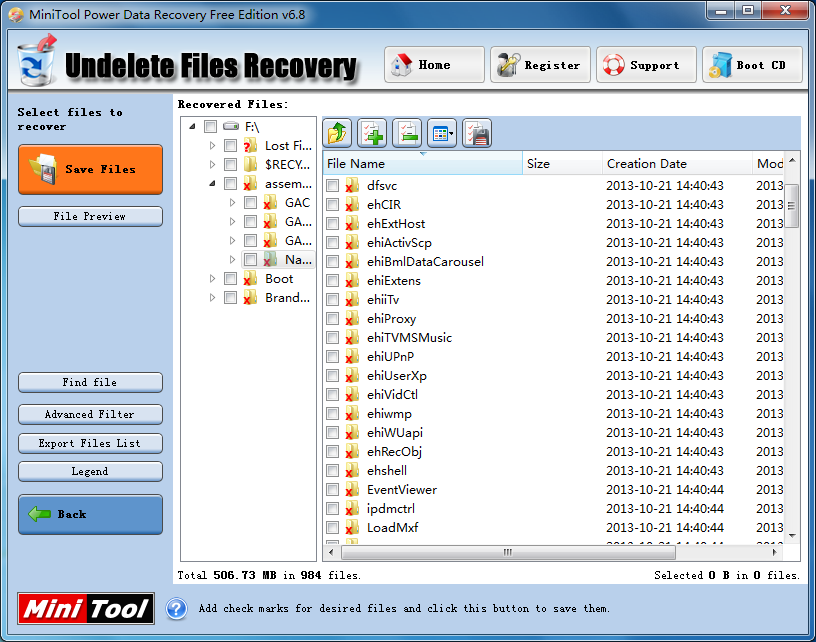816x642 pixels.
Task: Click the save checked files toolbar icon
Action: [477, 133]
